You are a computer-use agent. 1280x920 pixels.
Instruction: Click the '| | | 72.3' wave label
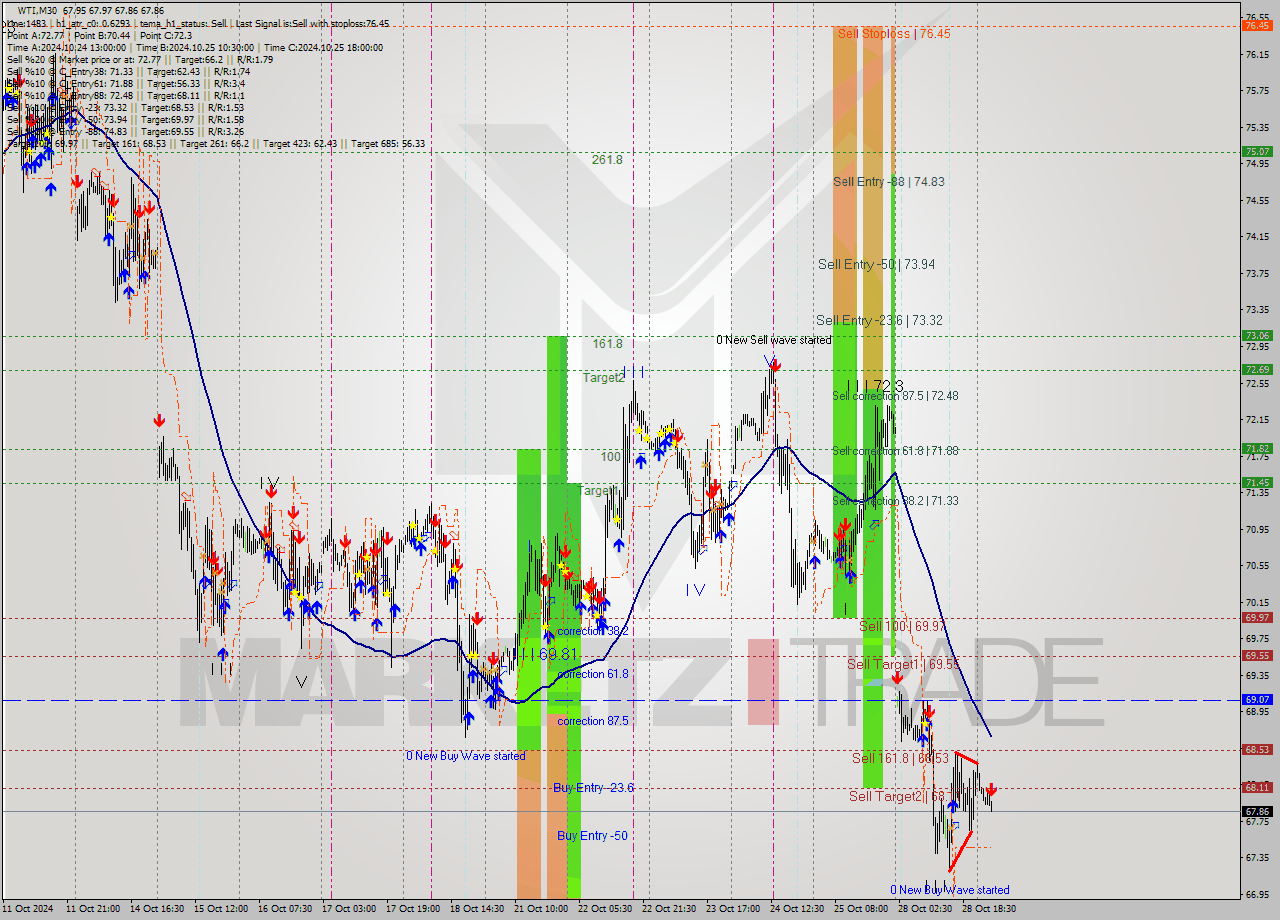(x=874, y=385)
